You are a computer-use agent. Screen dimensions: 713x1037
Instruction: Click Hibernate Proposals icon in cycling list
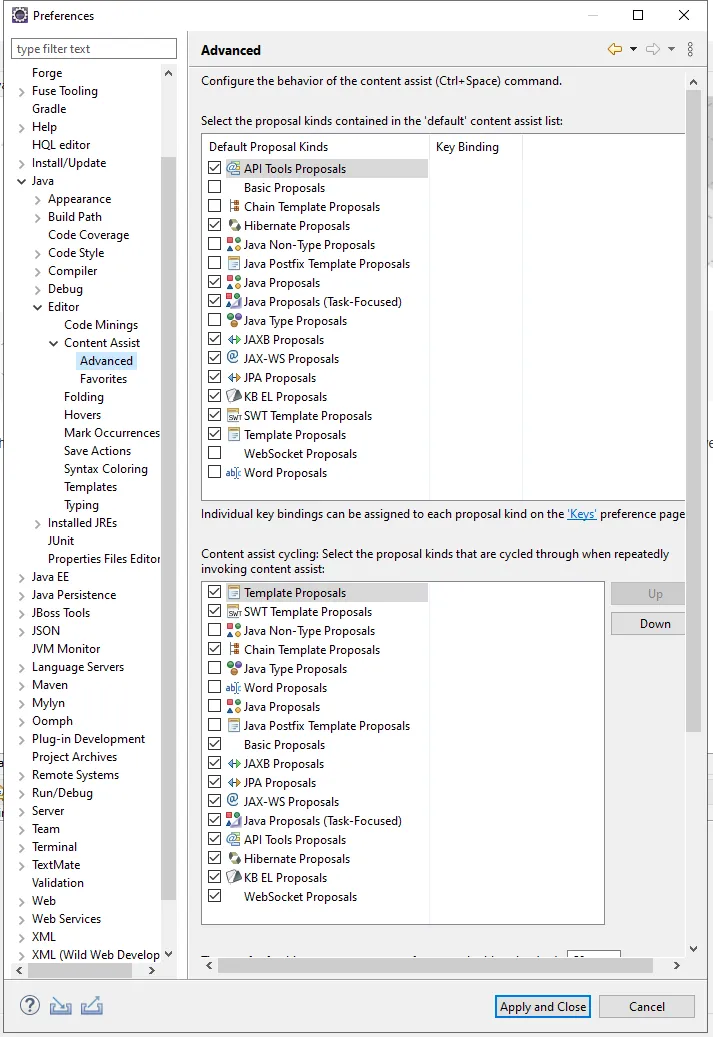pyautogui.click(x=233, y=858)
